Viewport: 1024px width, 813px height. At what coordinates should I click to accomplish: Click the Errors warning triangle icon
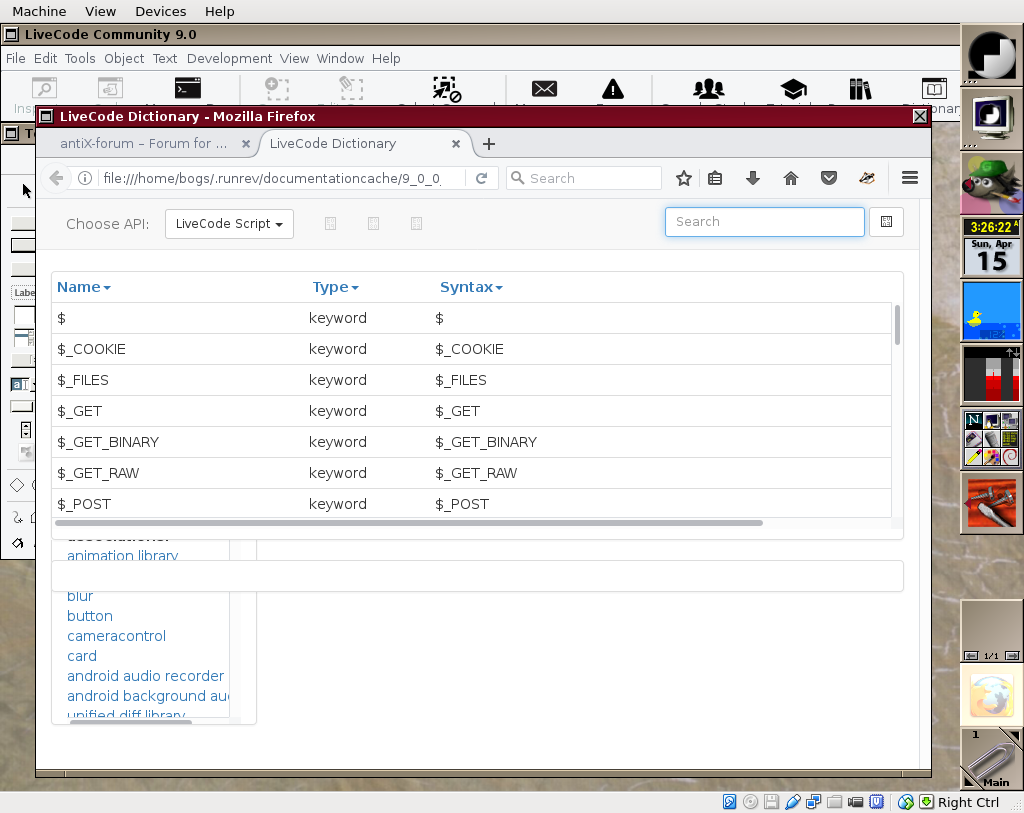click(612, 89)
